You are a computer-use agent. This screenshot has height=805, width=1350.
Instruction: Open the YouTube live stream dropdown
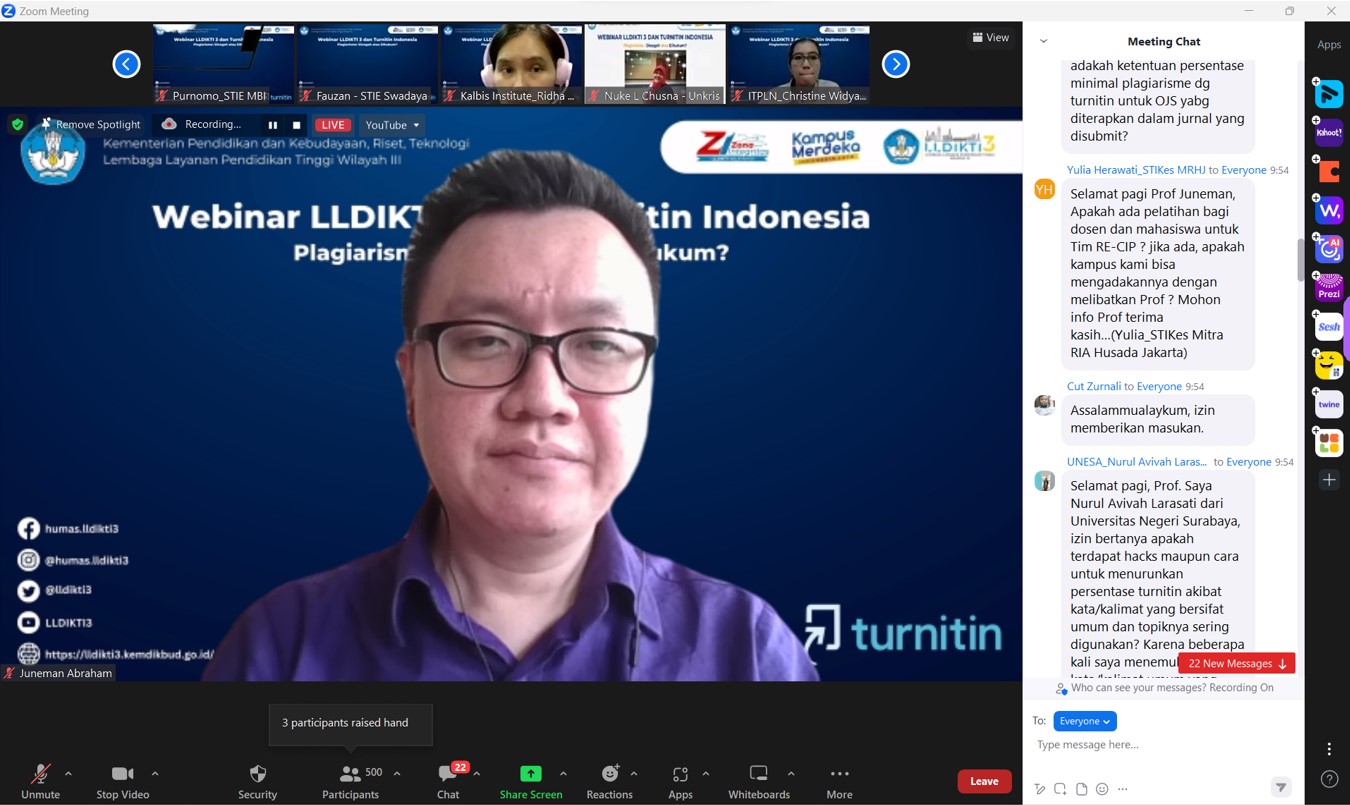point(391,125)
